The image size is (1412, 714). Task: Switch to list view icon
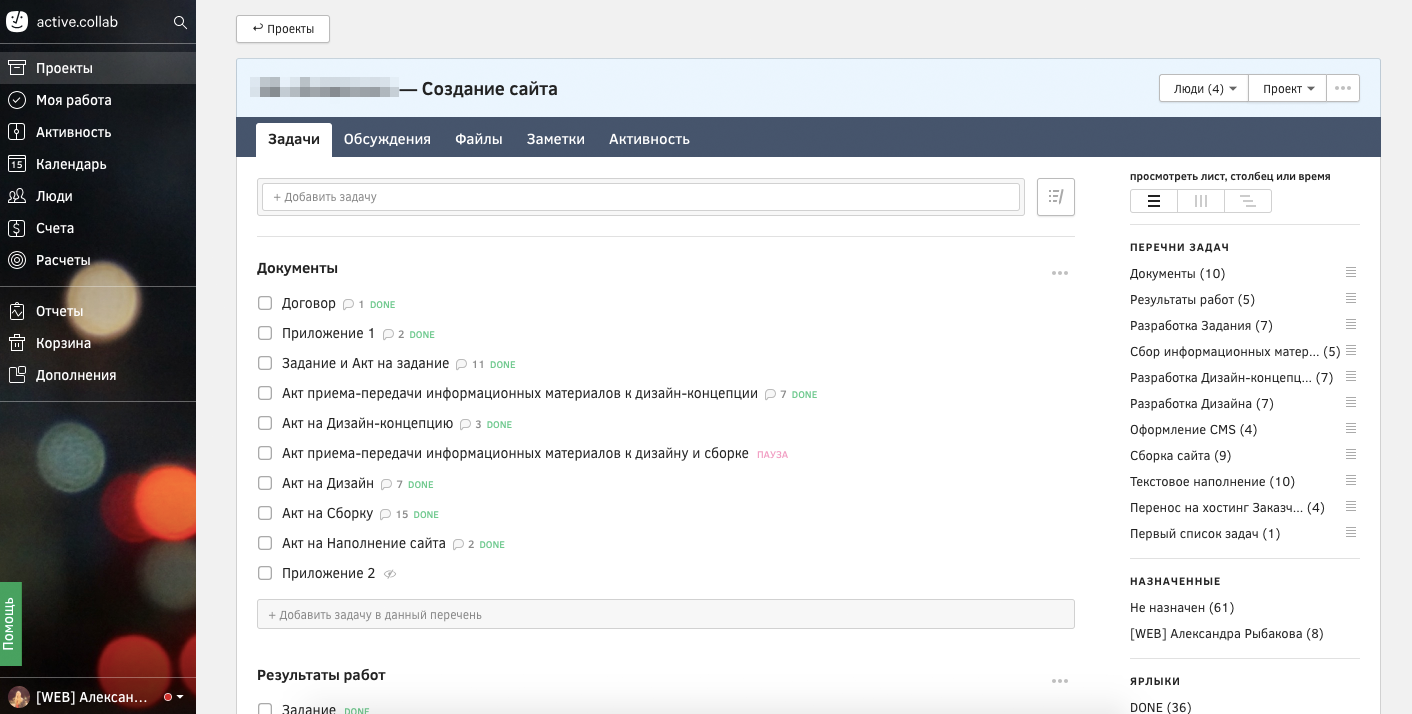pos(1154,201)
